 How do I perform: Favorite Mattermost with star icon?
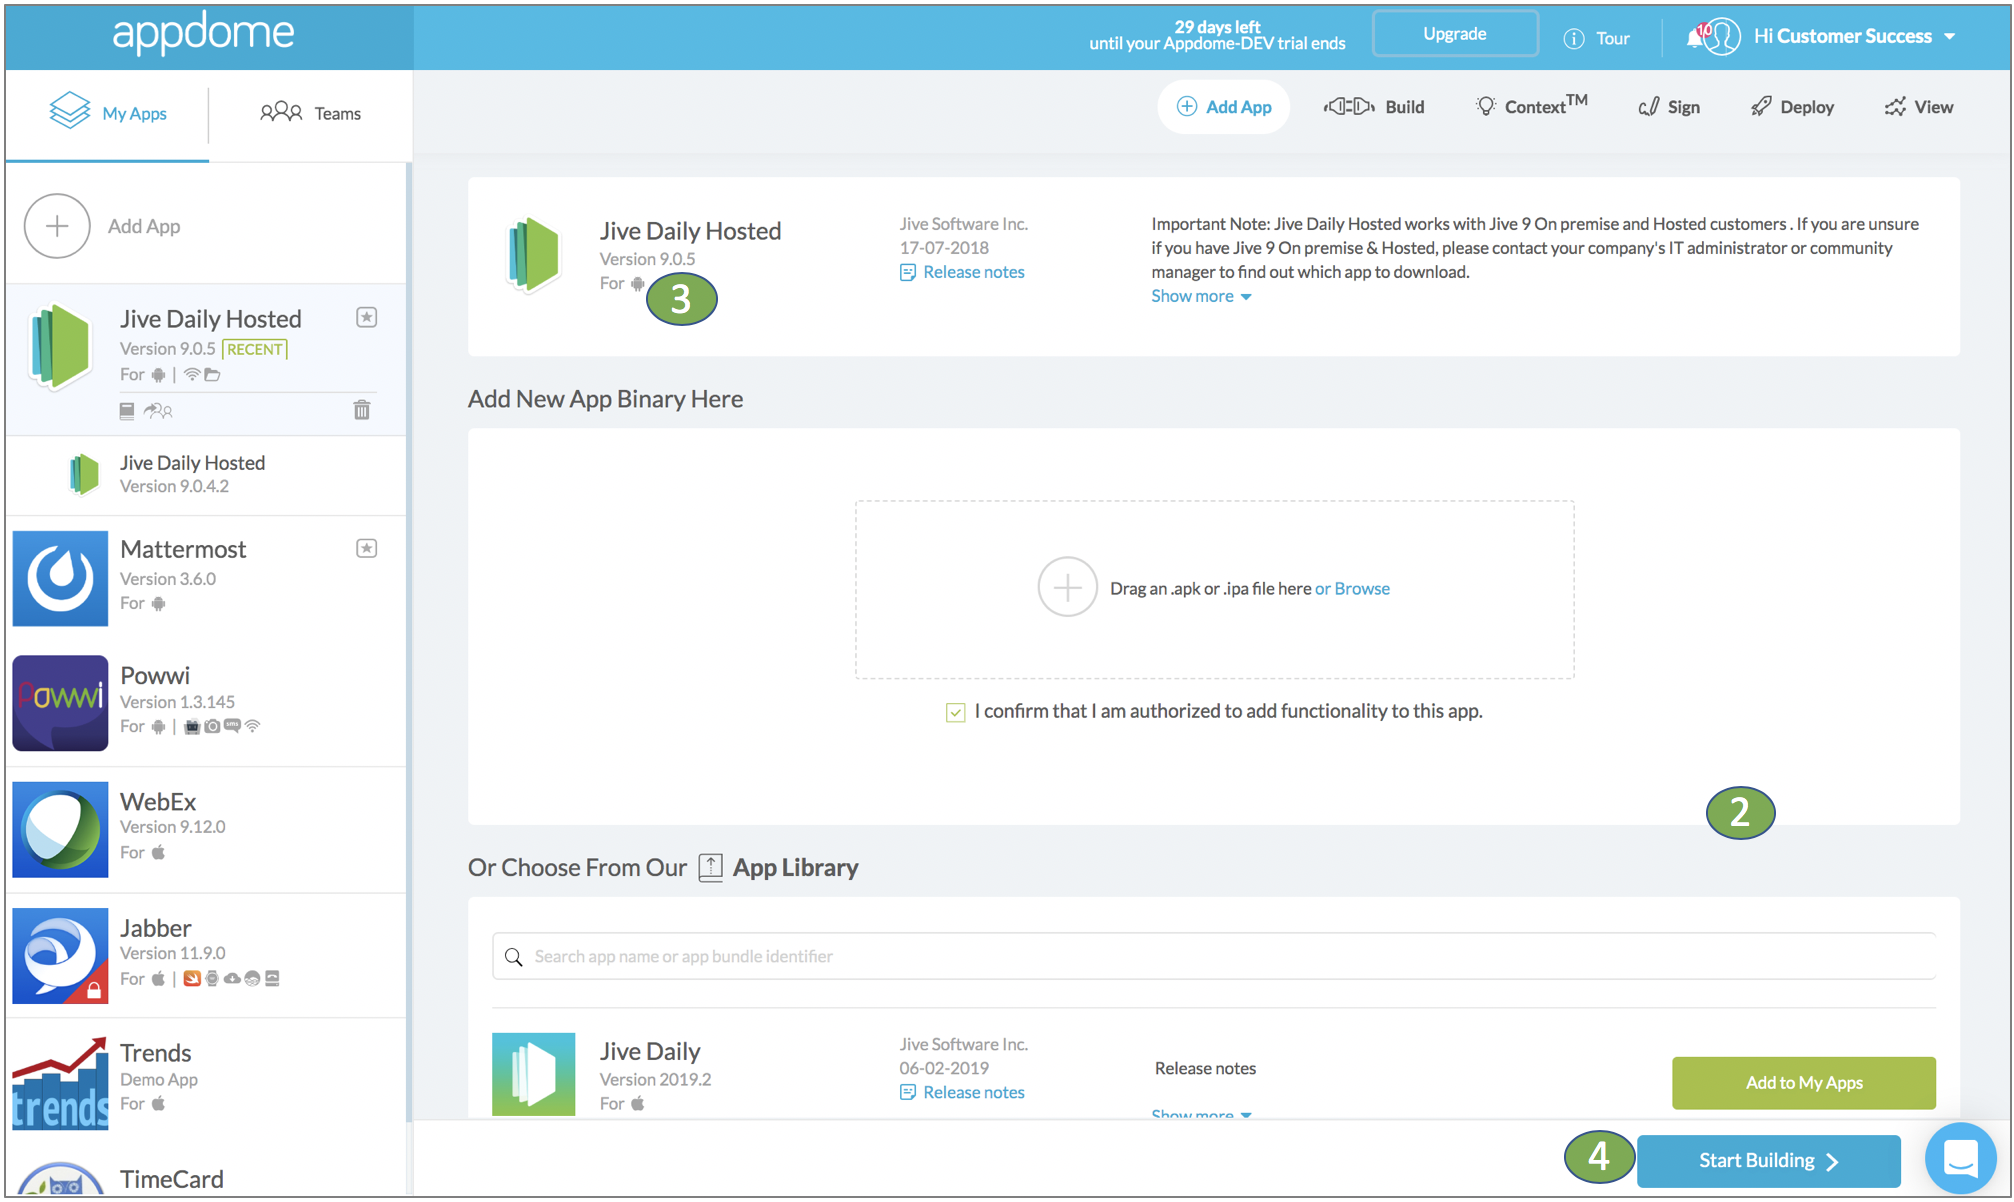click(367, 548)
